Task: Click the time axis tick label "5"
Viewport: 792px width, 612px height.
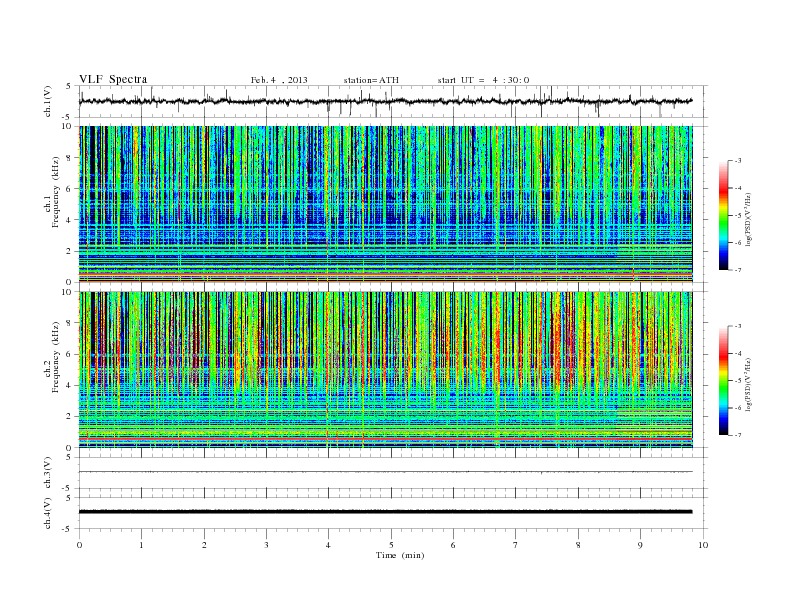Action: pos(391,545)
